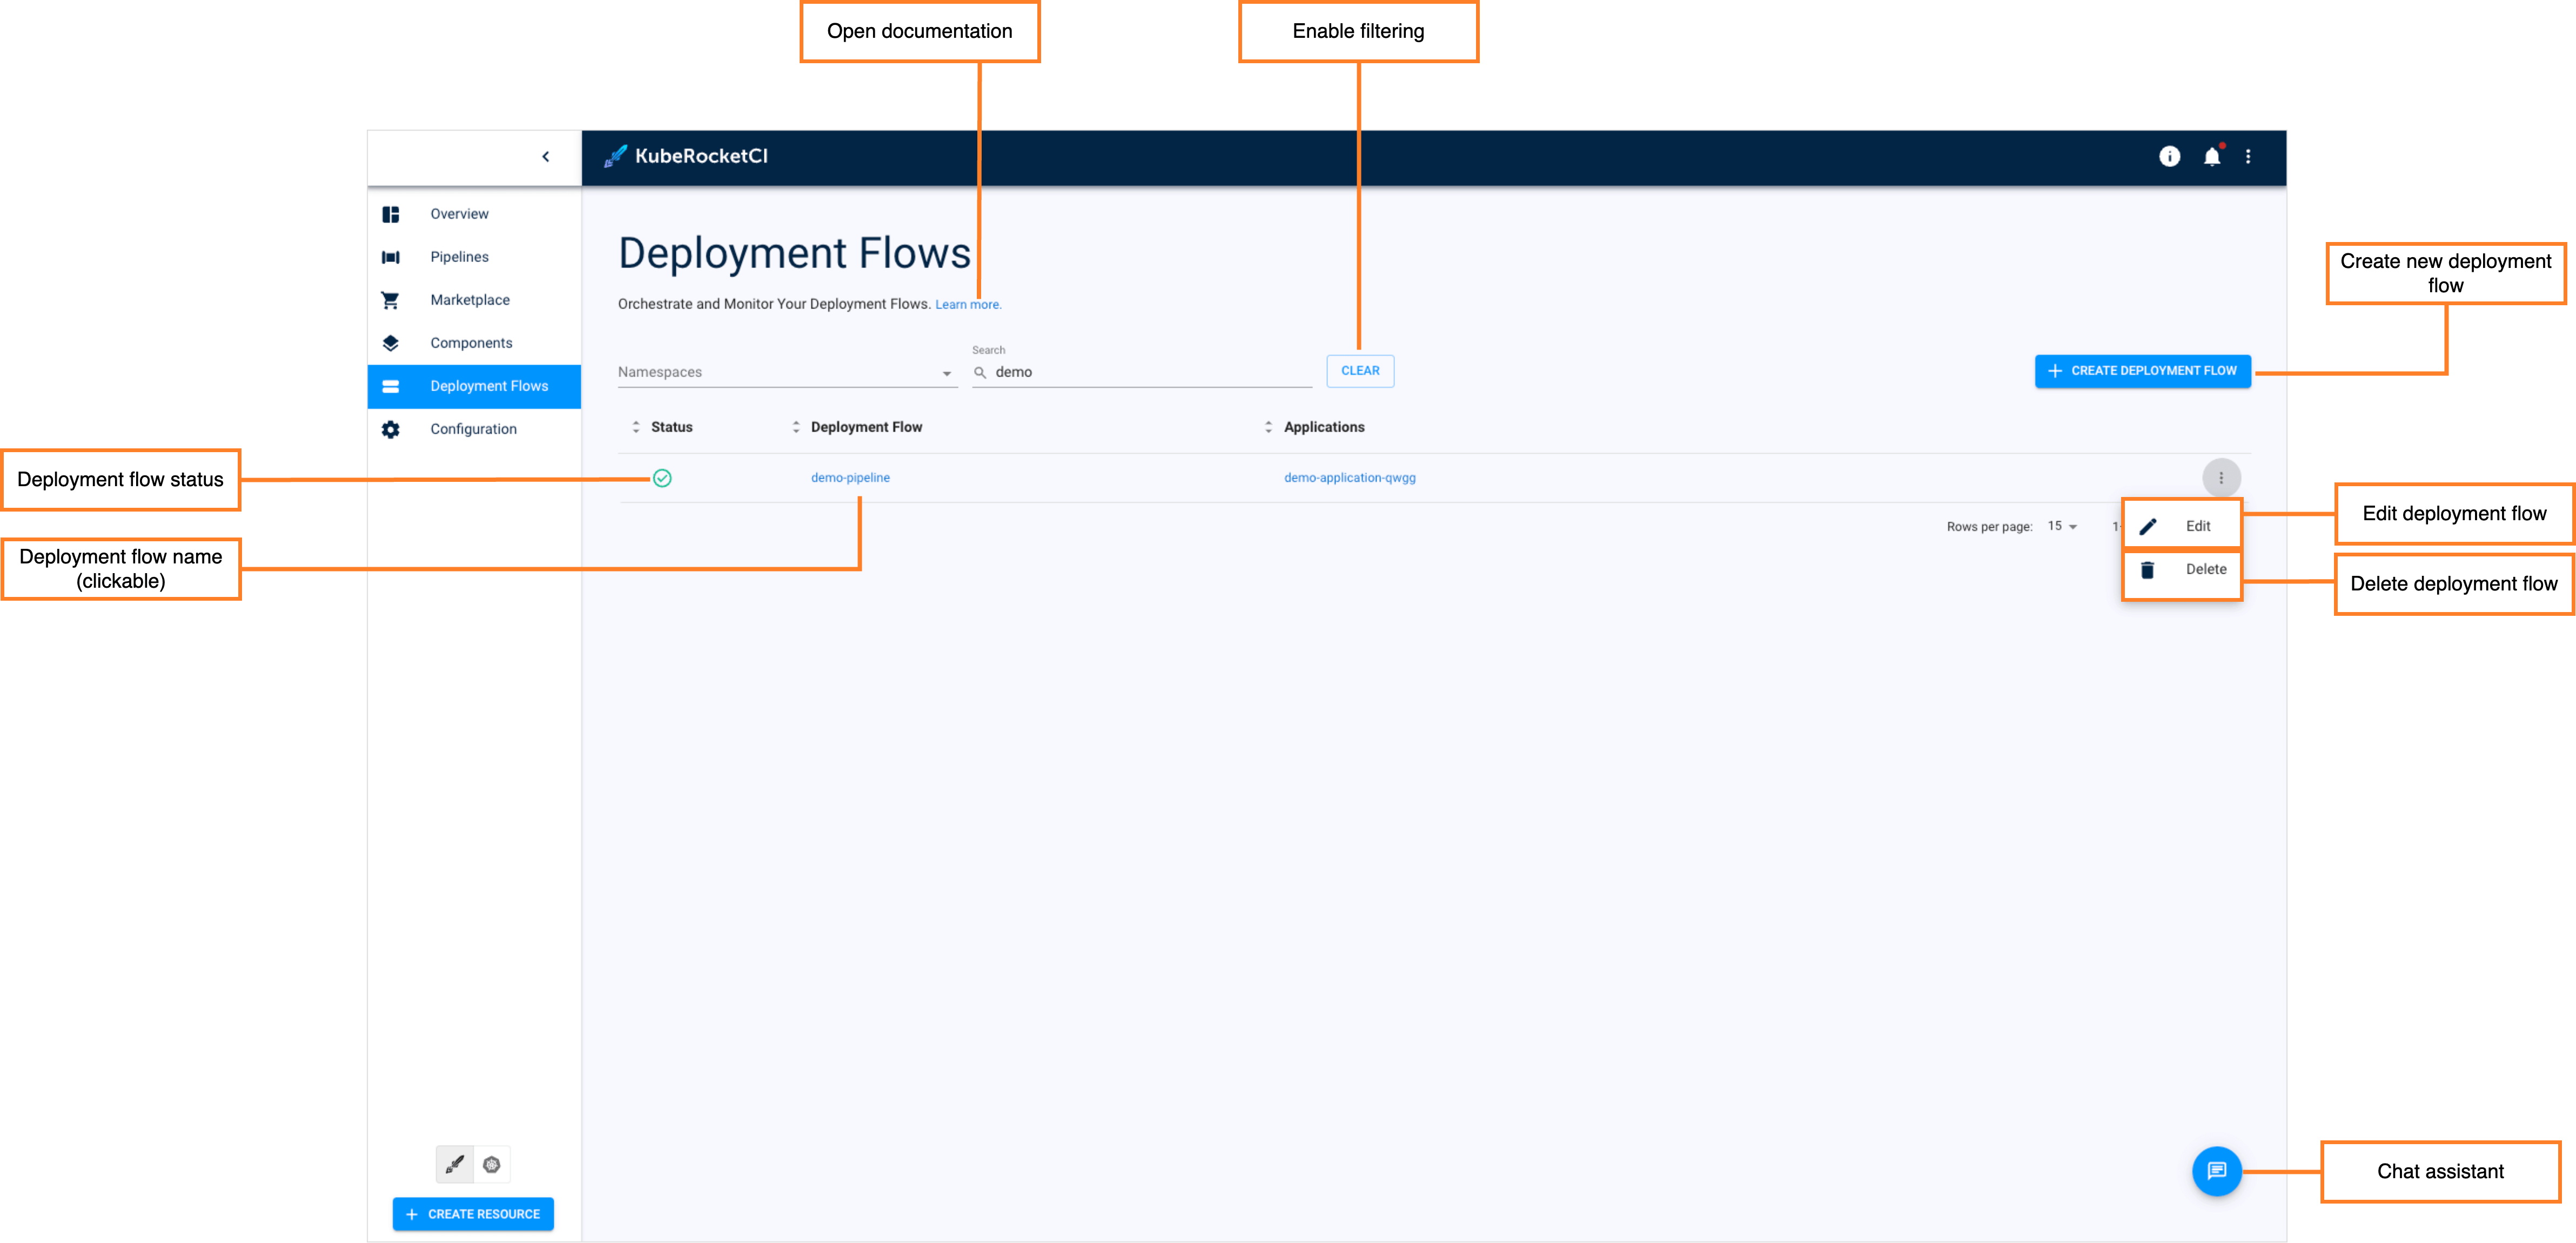This screenshot has height=1243, width=2576.
Task: Open the Namespaces dropdown
Action: 946,372
